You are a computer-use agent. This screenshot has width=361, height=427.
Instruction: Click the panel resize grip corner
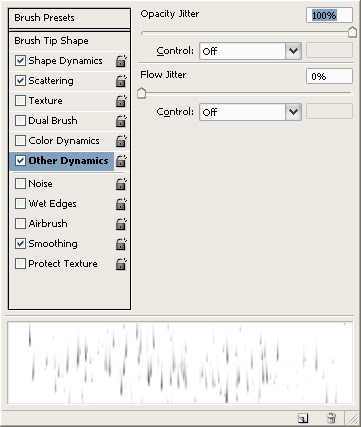point(352,418)
